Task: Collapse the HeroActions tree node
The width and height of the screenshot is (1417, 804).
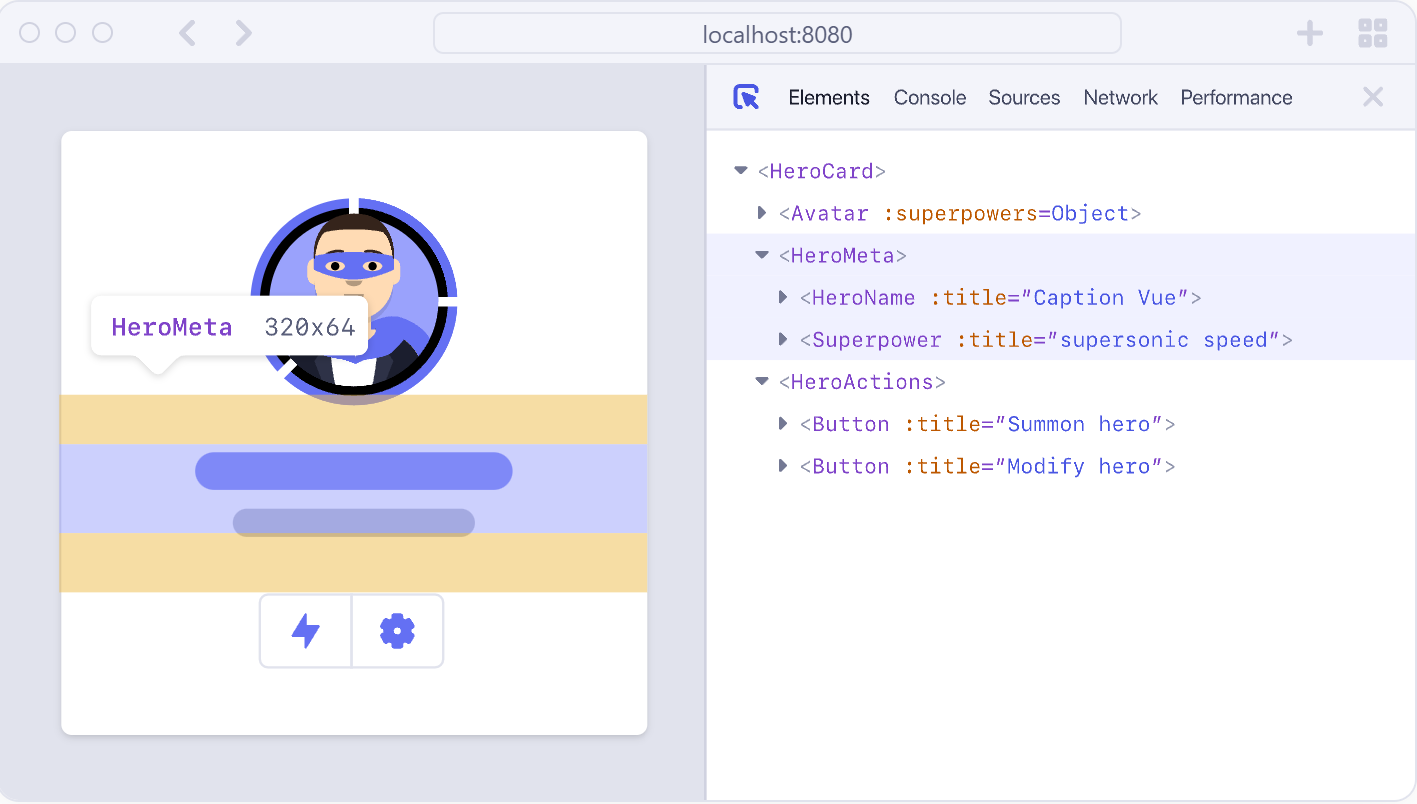Action: [762, 381]
